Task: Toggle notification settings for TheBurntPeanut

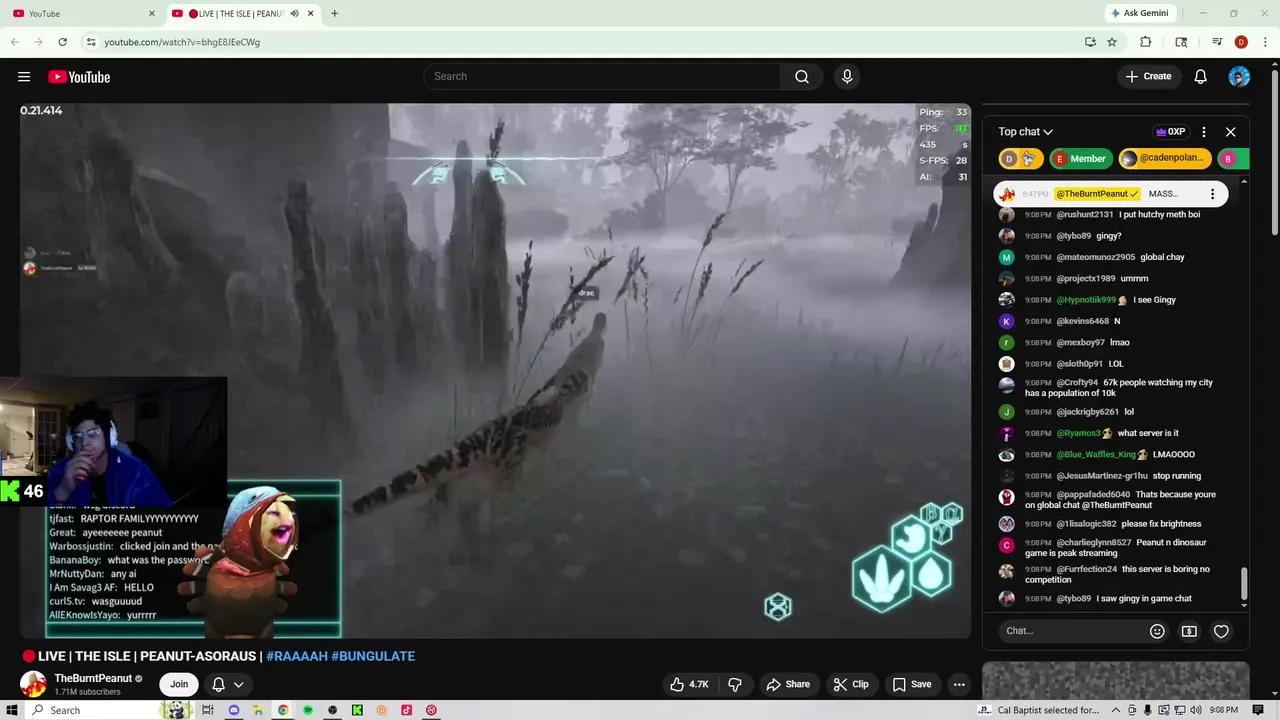Action: [x=218, y=684]
